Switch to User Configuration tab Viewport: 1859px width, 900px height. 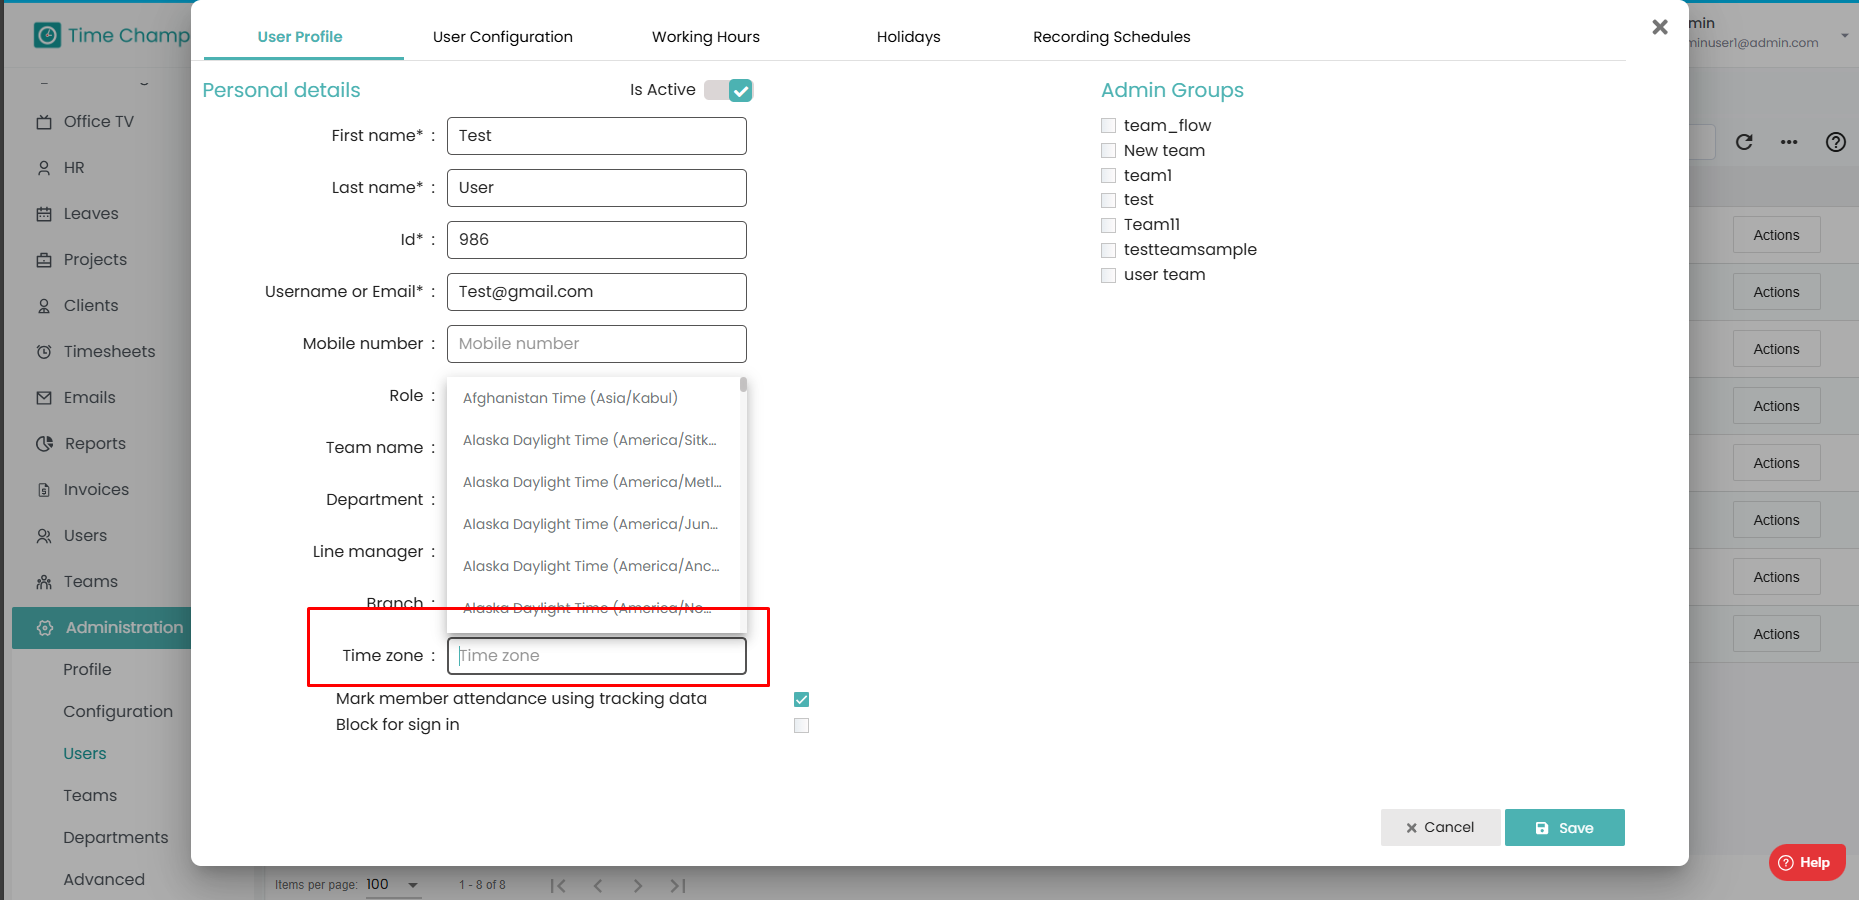coord(503,37)
